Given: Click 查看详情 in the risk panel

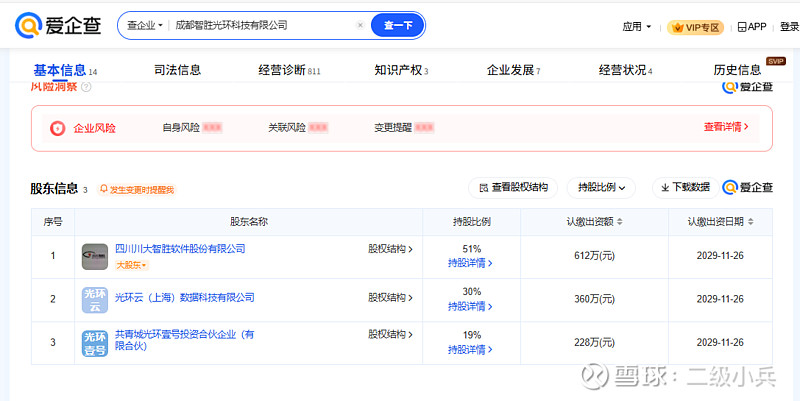Looking at the screenshot, I should [726, 127].
